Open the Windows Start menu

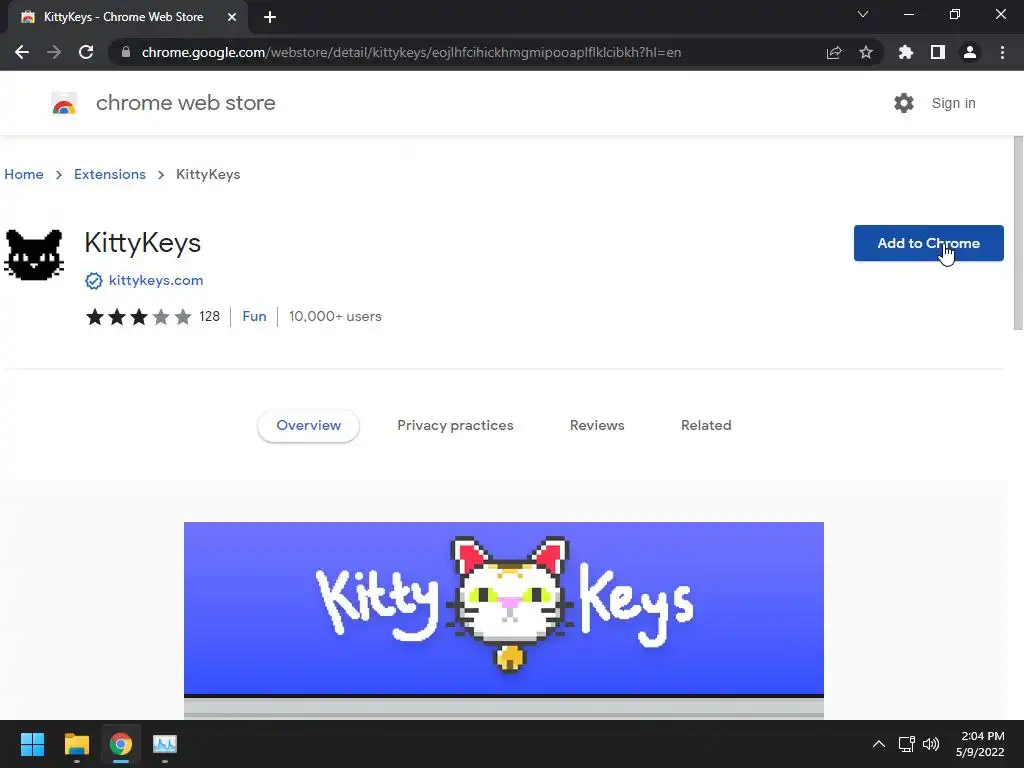pyautogui.click(x=32, y=744)
